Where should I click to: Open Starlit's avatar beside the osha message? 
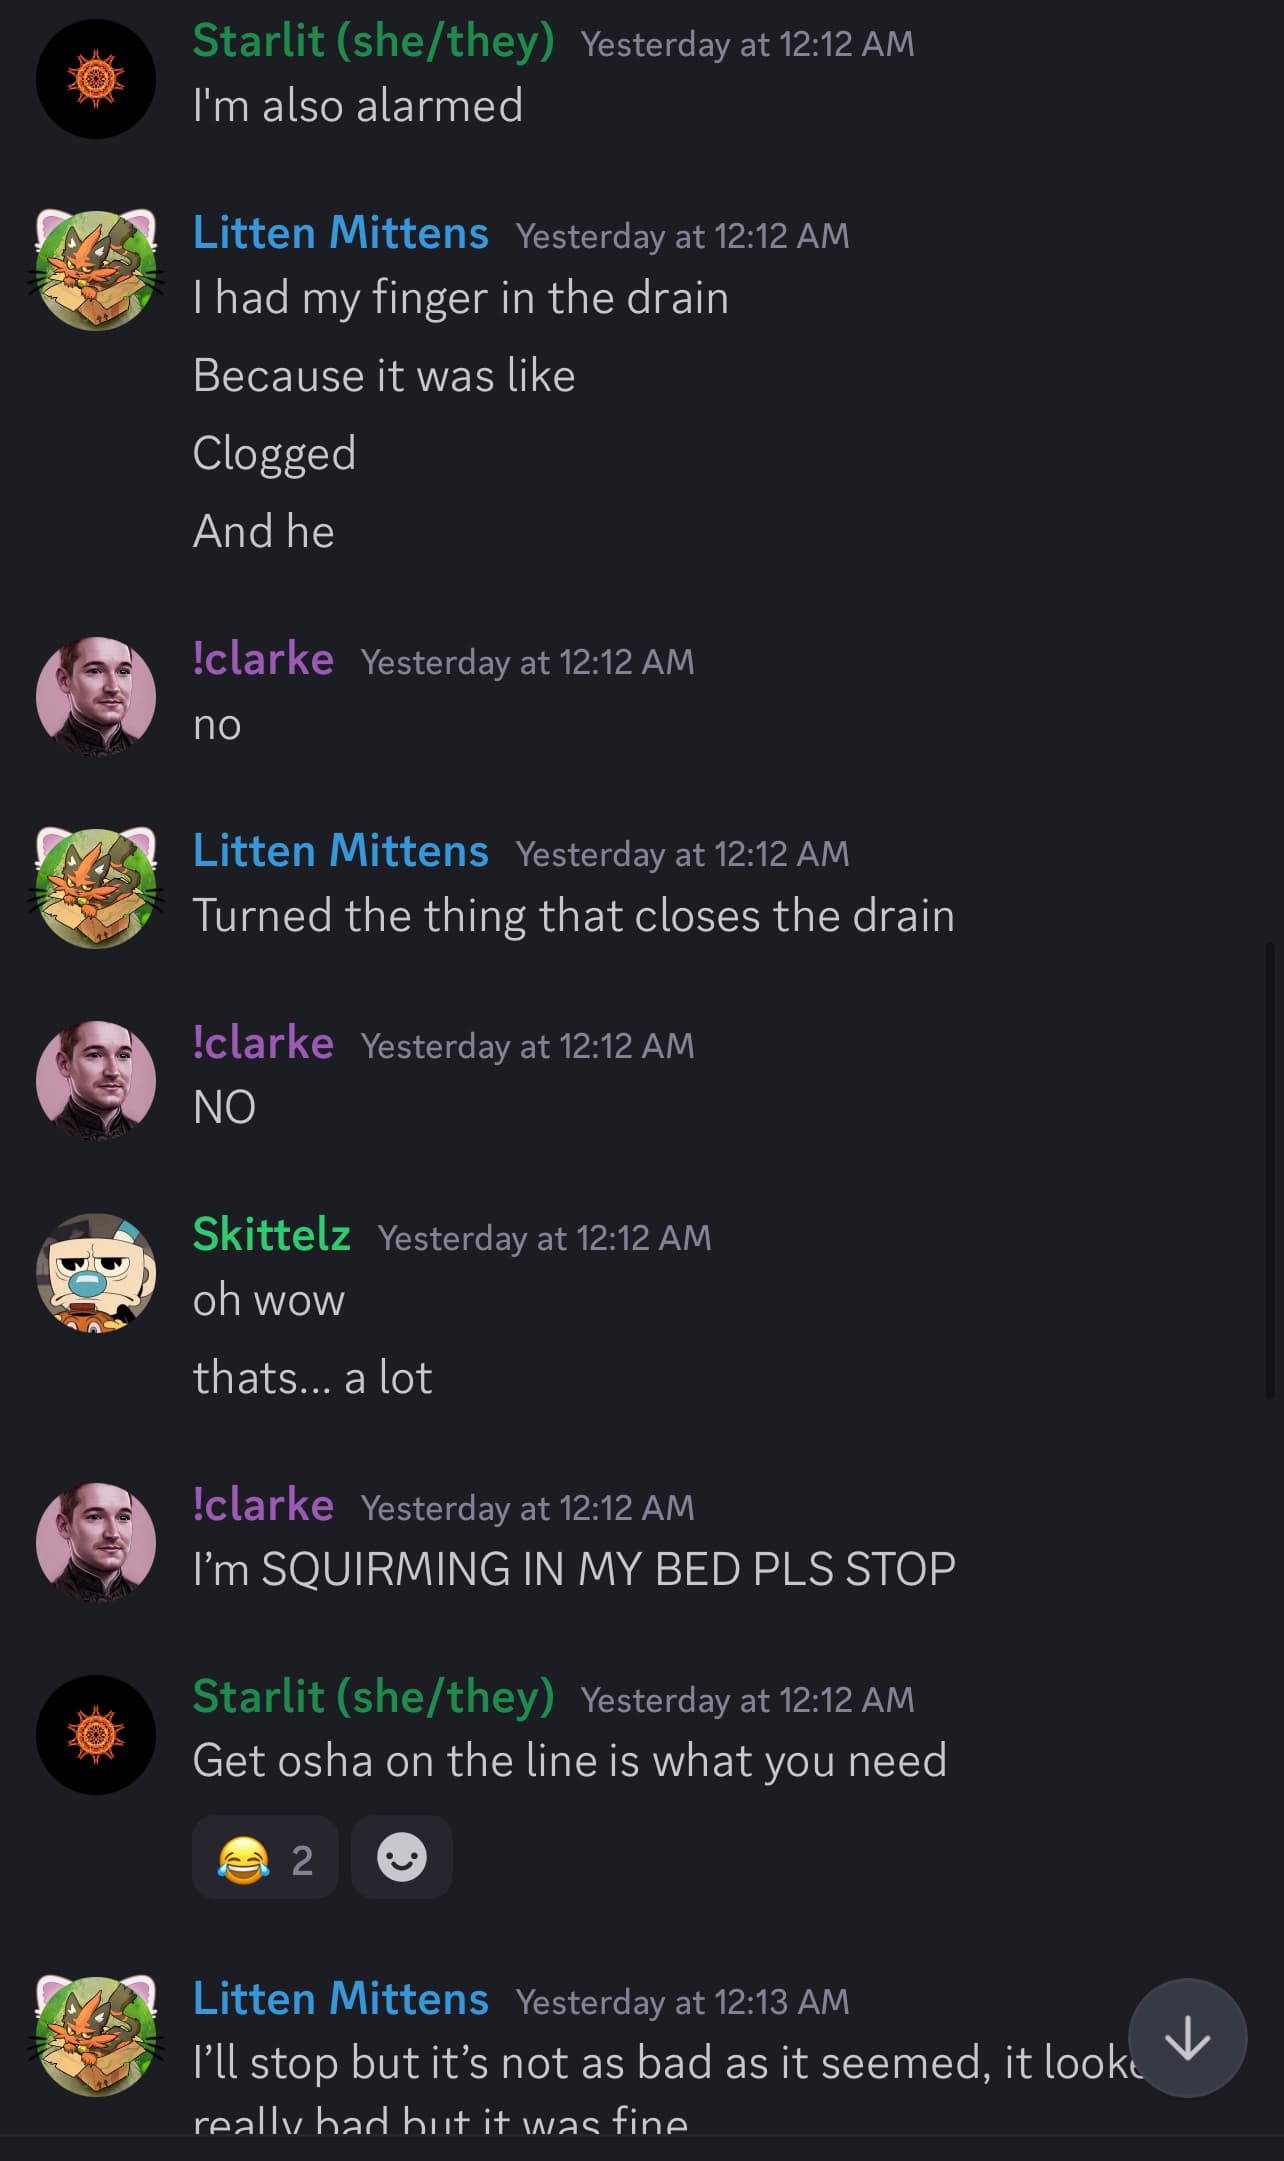(x=96, y=1735)
